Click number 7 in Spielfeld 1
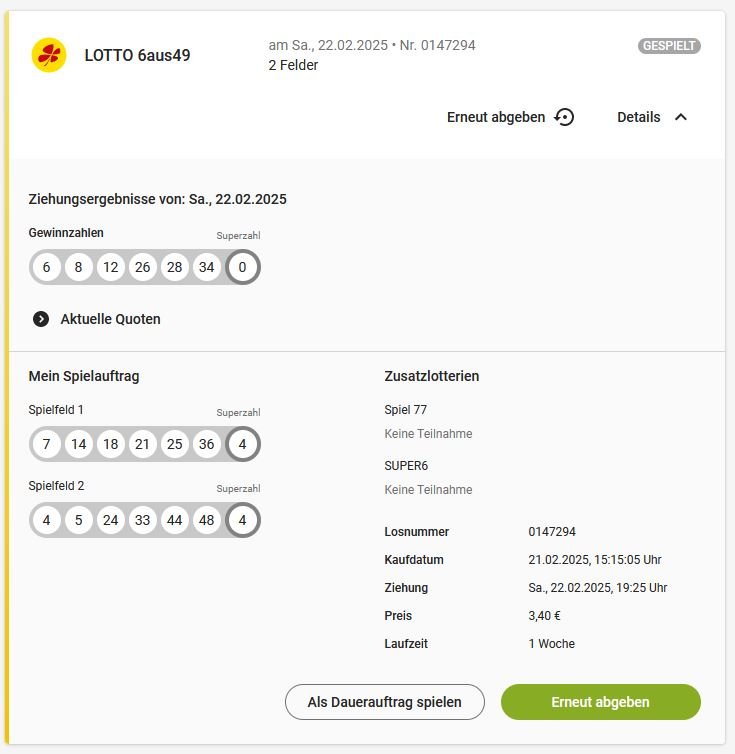This screenshot has height=754, width=735. pyautogui.click(x=46, y=444)
